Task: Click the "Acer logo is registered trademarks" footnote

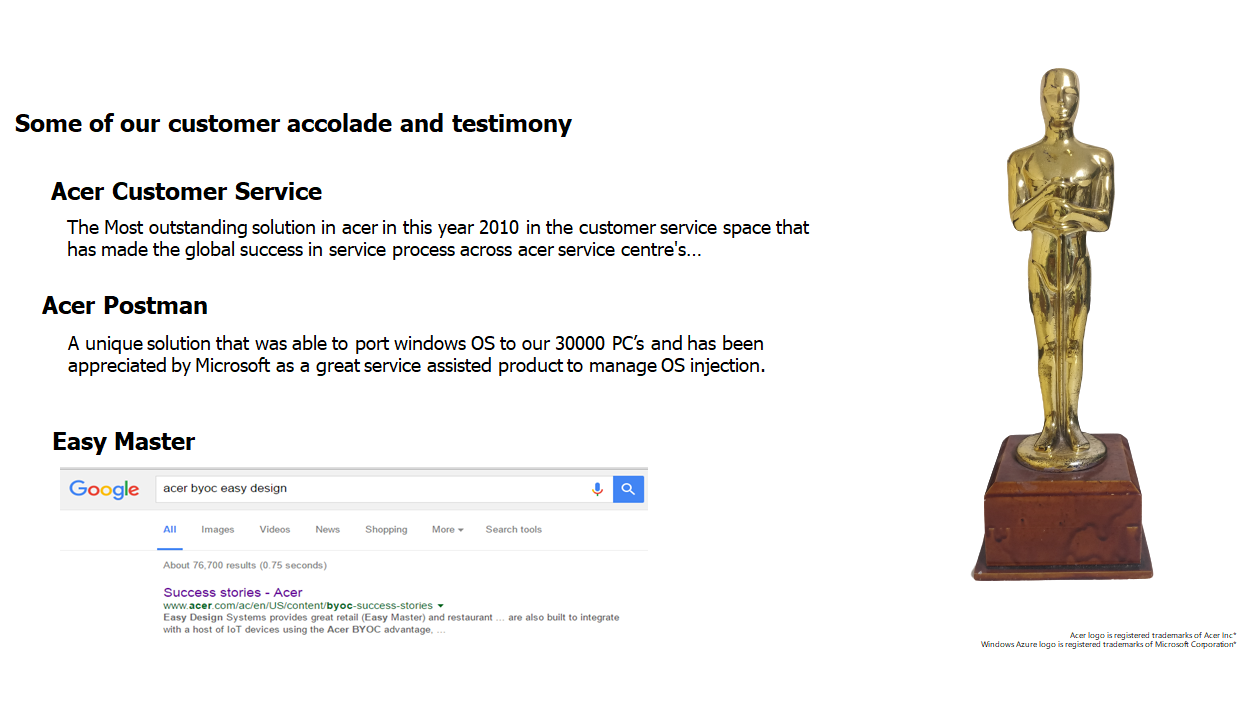Action: coord(1153,635)
